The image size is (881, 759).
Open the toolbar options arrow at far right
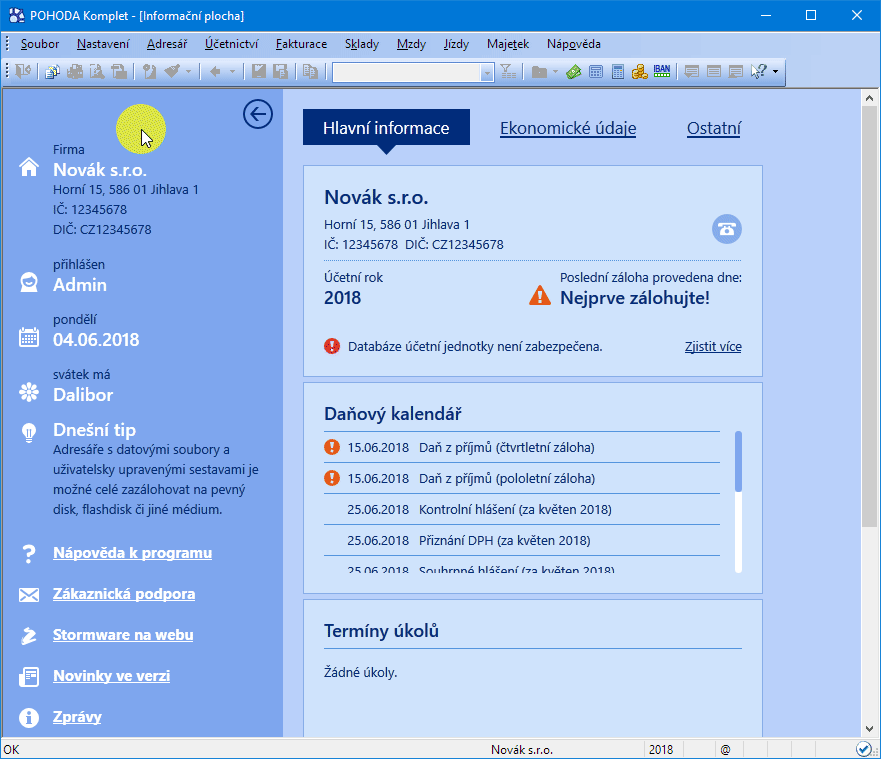coord(775,72)
